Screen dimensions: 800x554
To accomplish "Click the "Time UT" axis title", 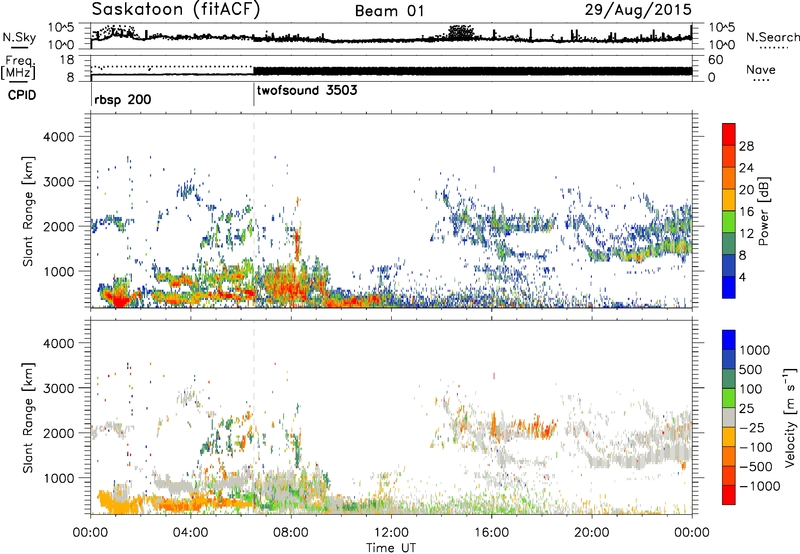I will coord(391,548).
